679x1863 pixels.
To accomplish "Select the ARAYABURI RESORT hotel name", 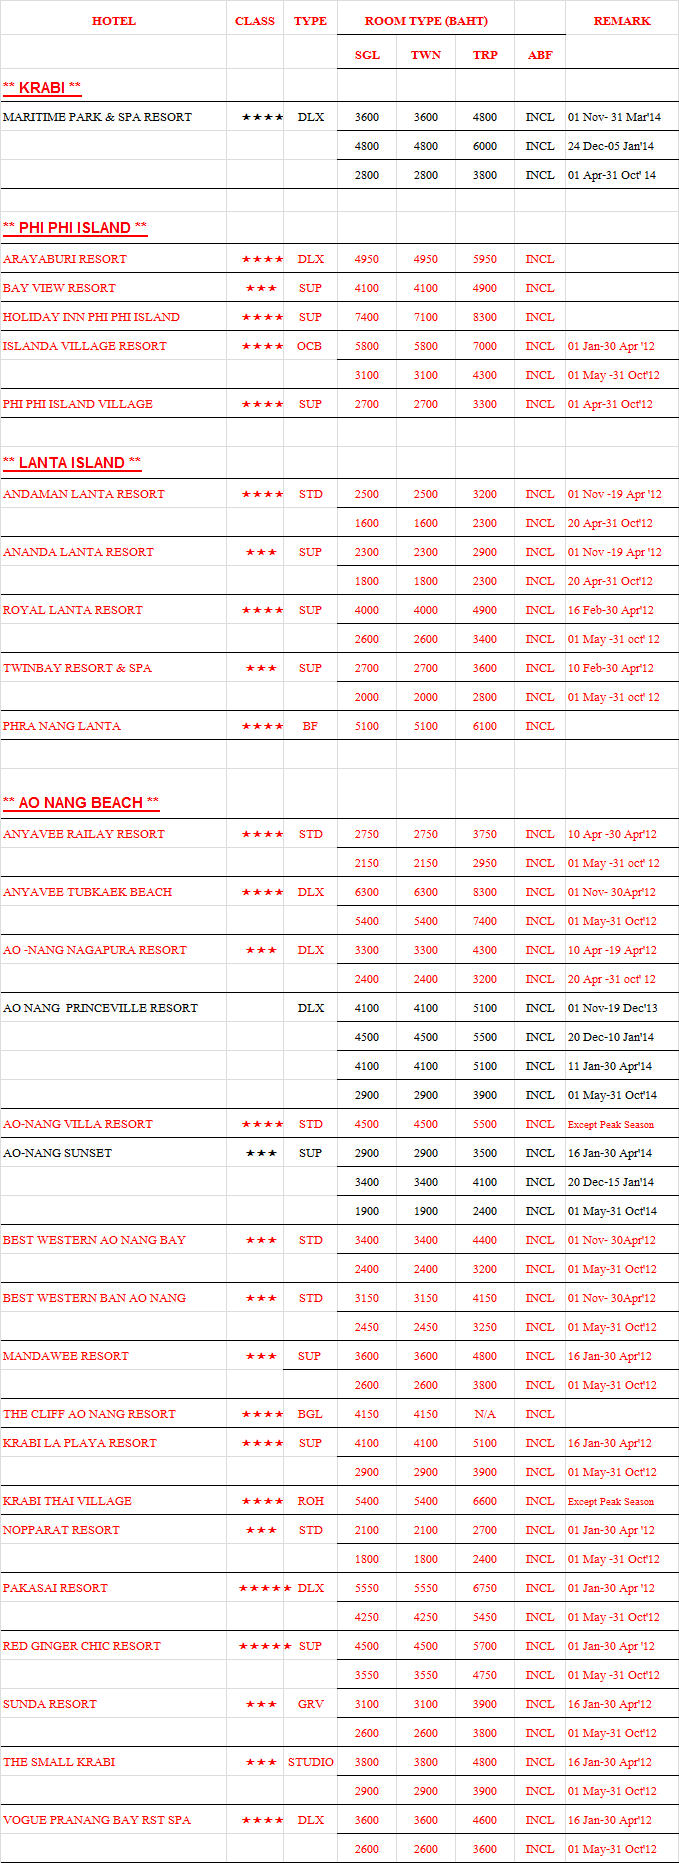I will click(x=65, y=259).
